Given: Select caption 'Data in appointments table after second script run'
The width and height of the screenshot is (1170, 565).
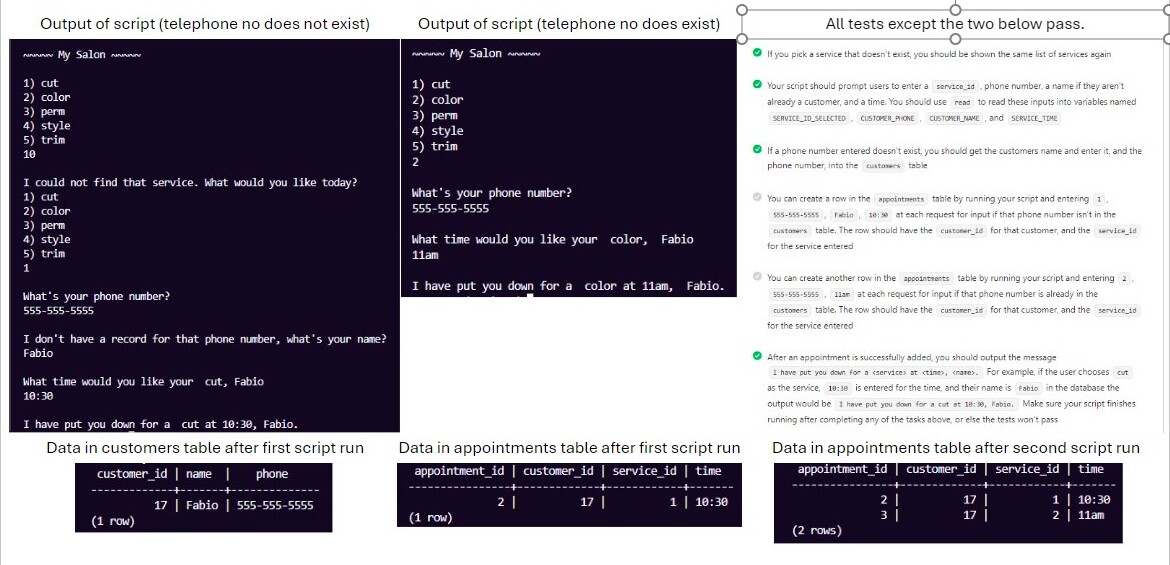Looking at the screenshot, I should click(x=956, y=449).
